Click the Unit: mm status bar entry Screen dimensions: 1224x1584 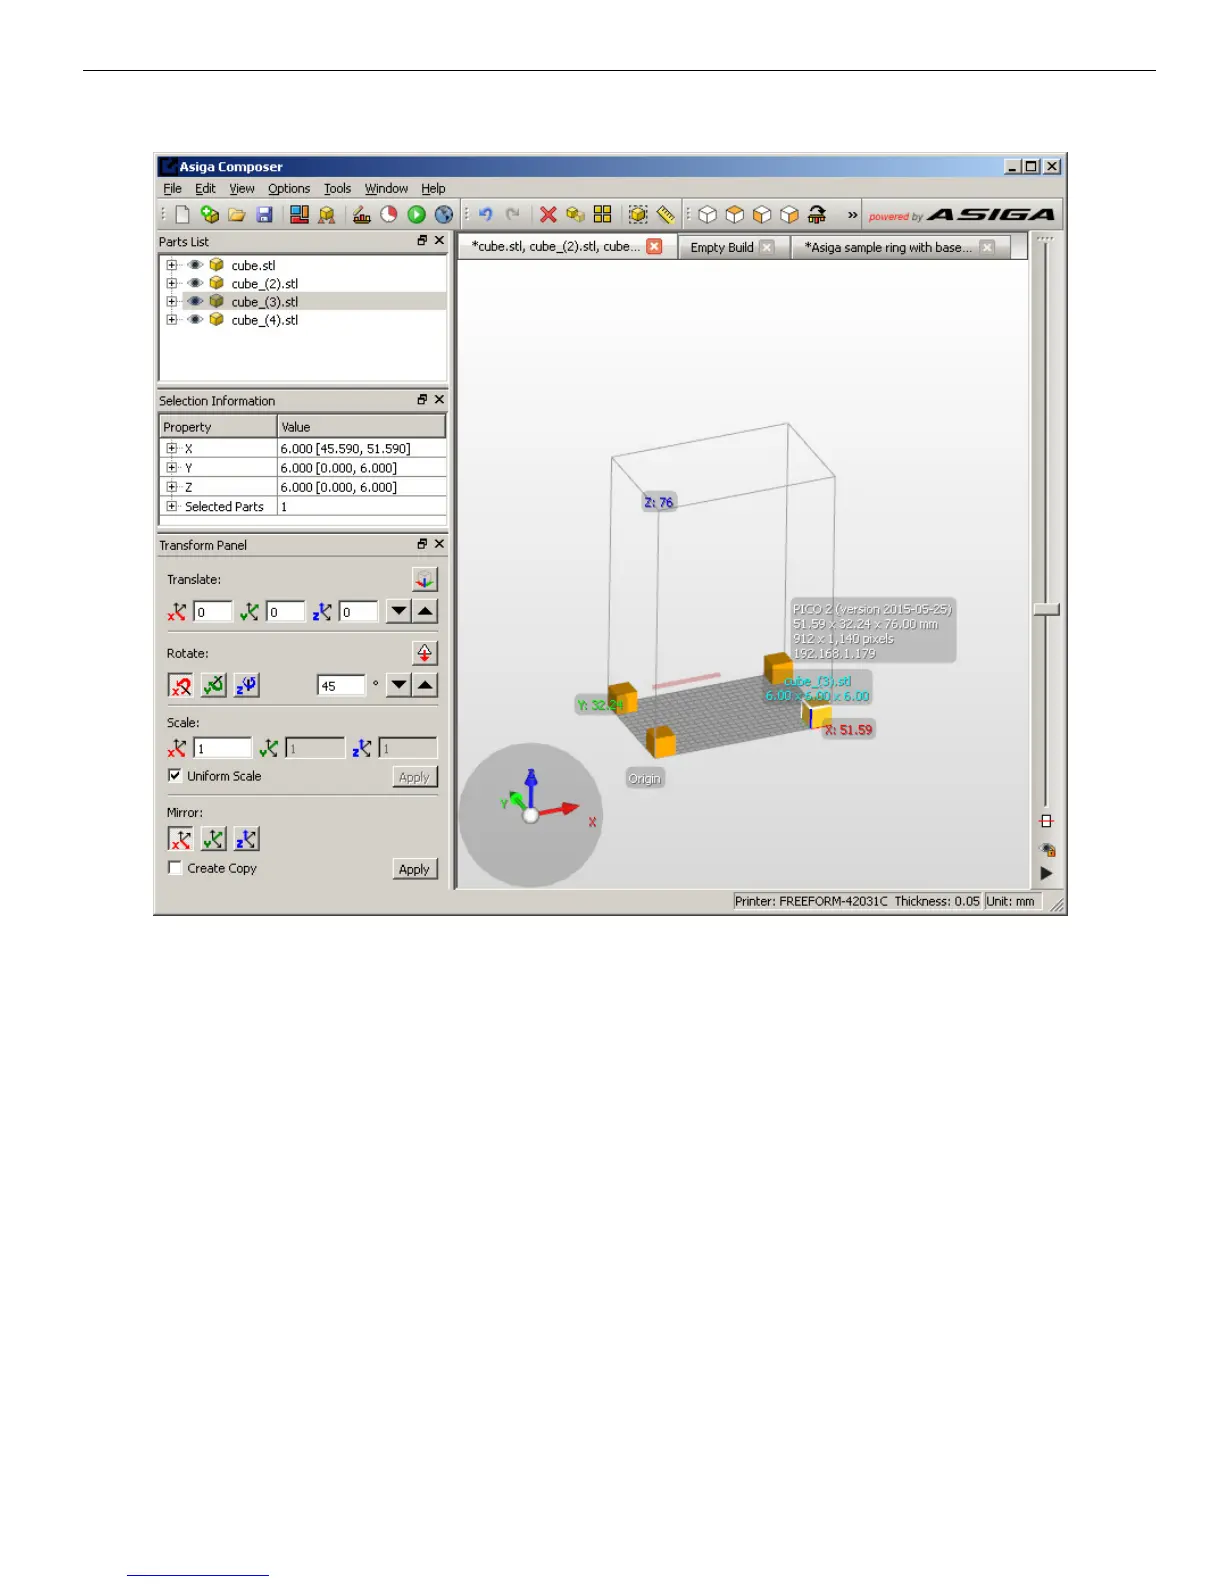(1011, 901)
